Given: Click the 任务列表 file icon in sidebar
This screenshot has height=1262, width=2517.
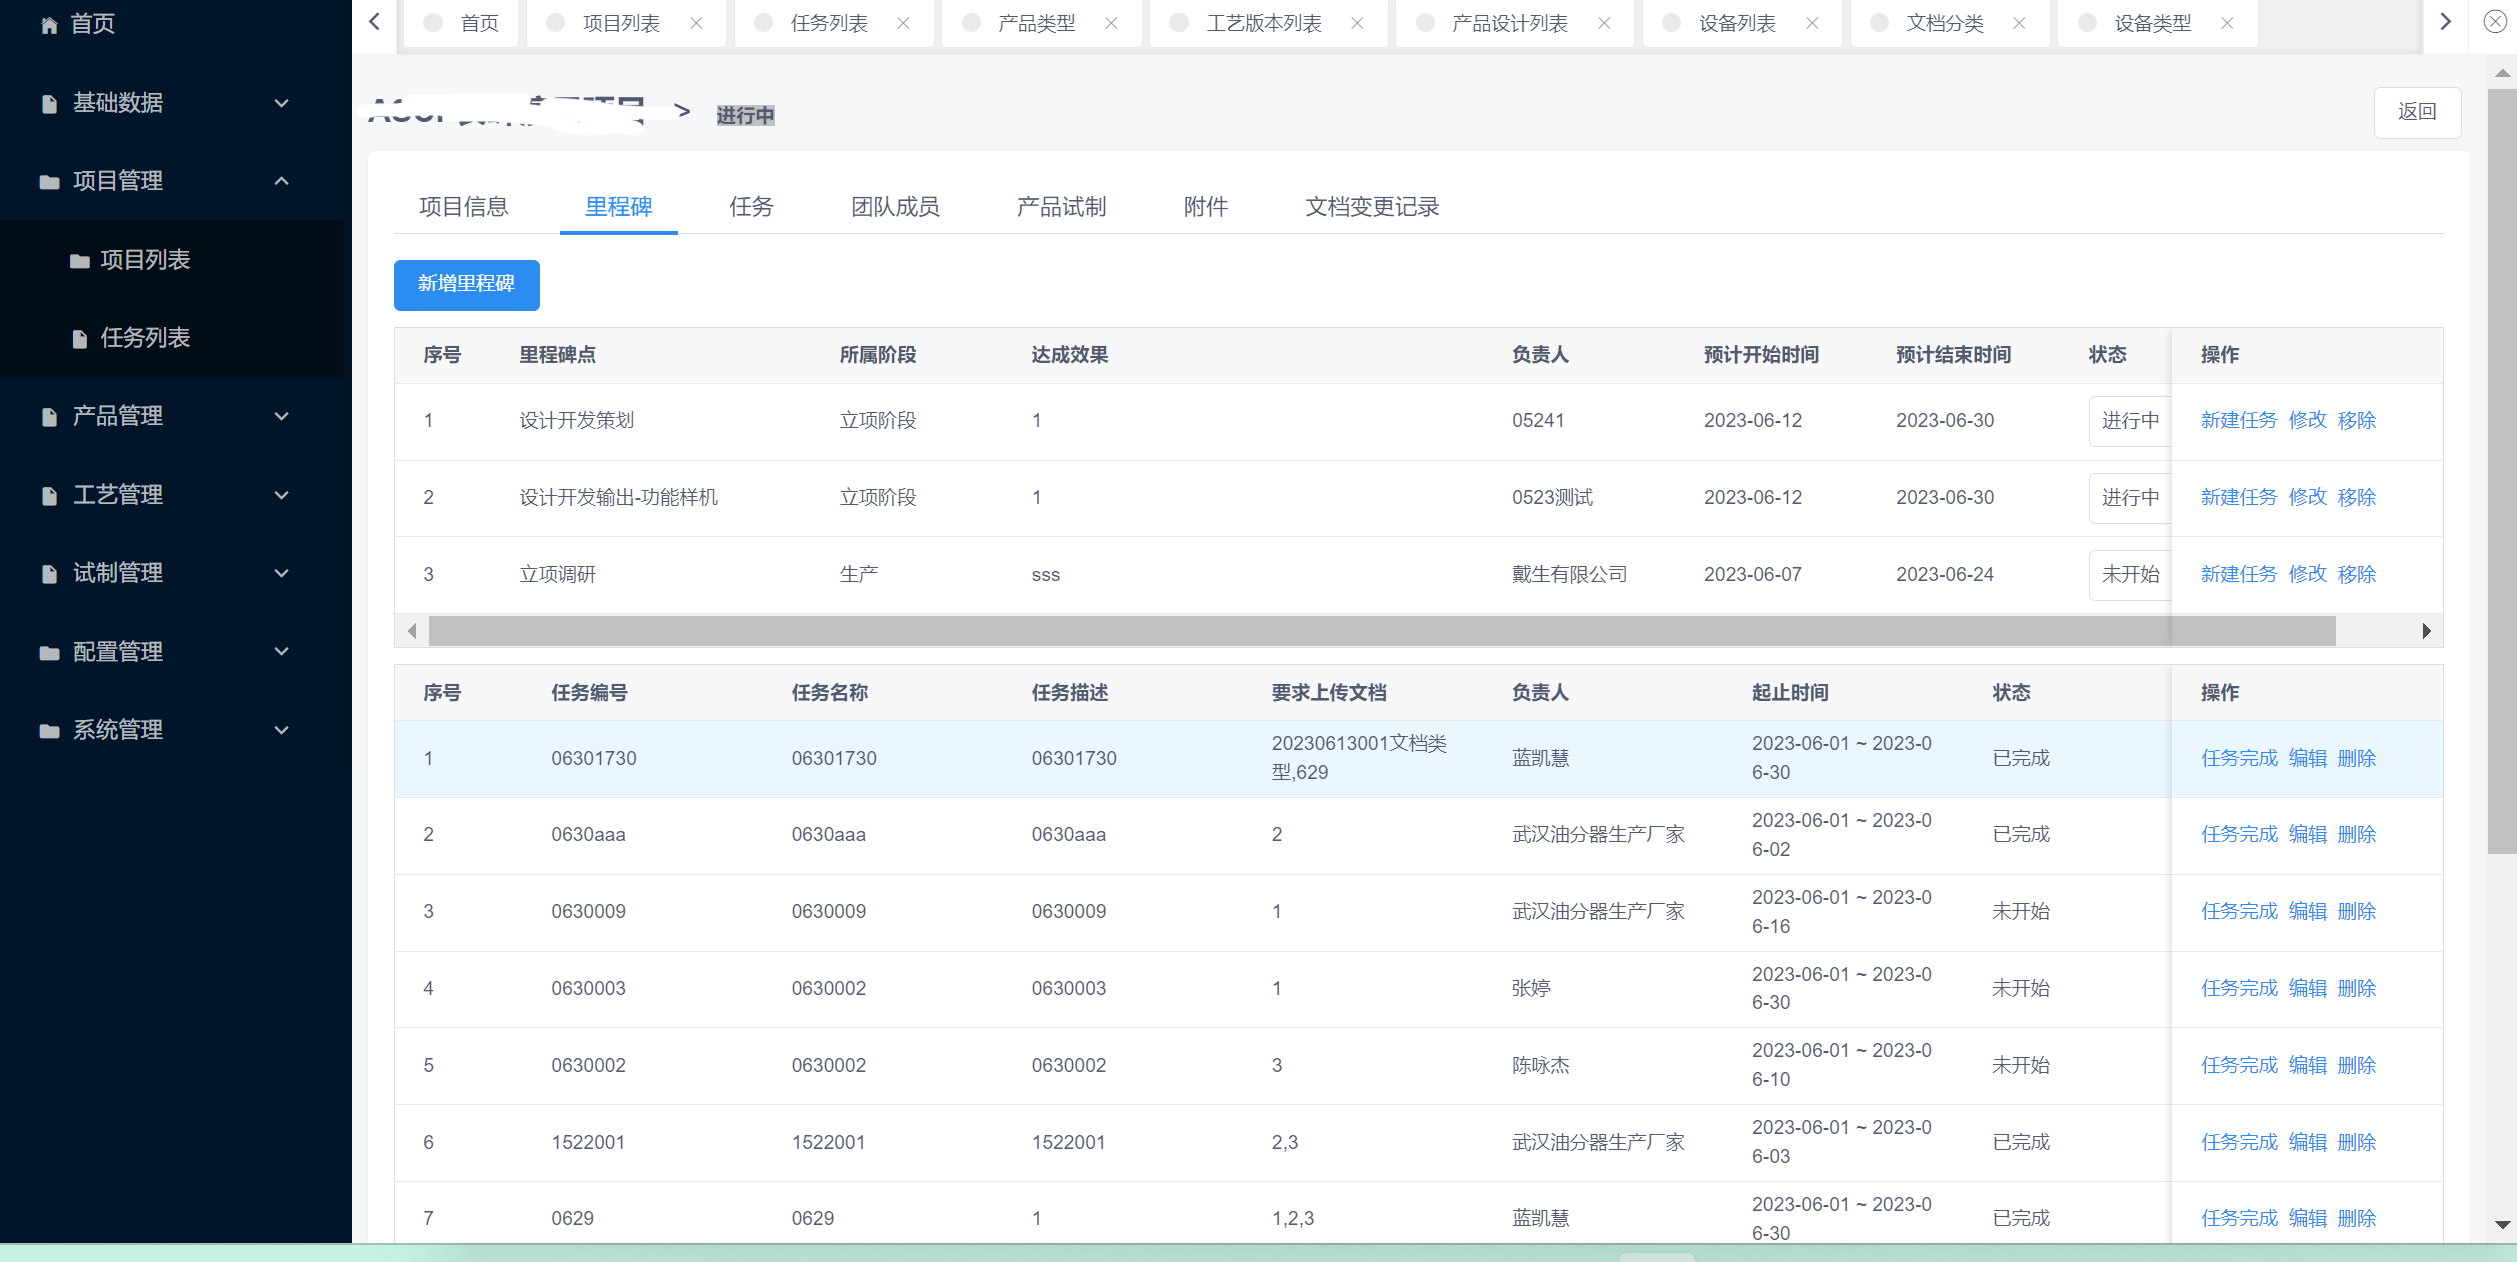Looking at the screenshot, I should [x=80, y=338].
